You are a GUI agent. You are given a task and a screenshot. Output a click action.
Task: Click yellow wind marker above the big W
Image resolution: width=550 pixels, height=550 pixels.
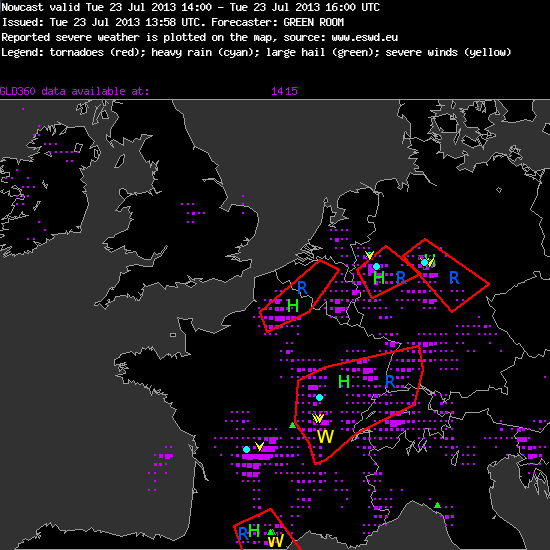(318, 418)
